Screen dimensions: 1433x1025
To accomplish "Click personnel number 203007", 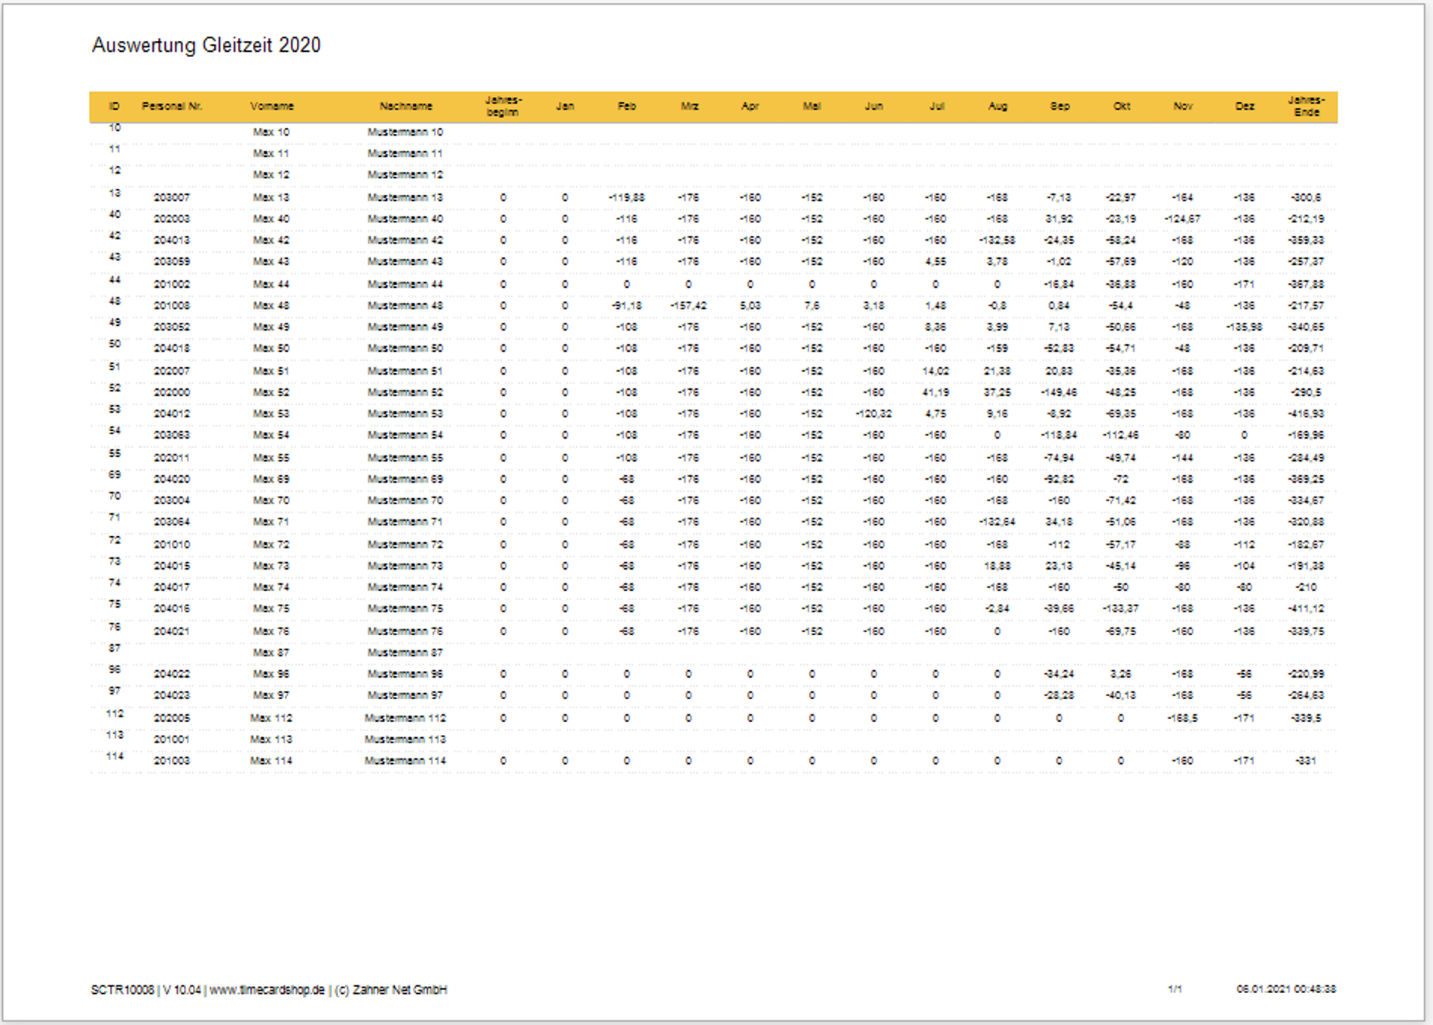I will (x=172, y=197).
